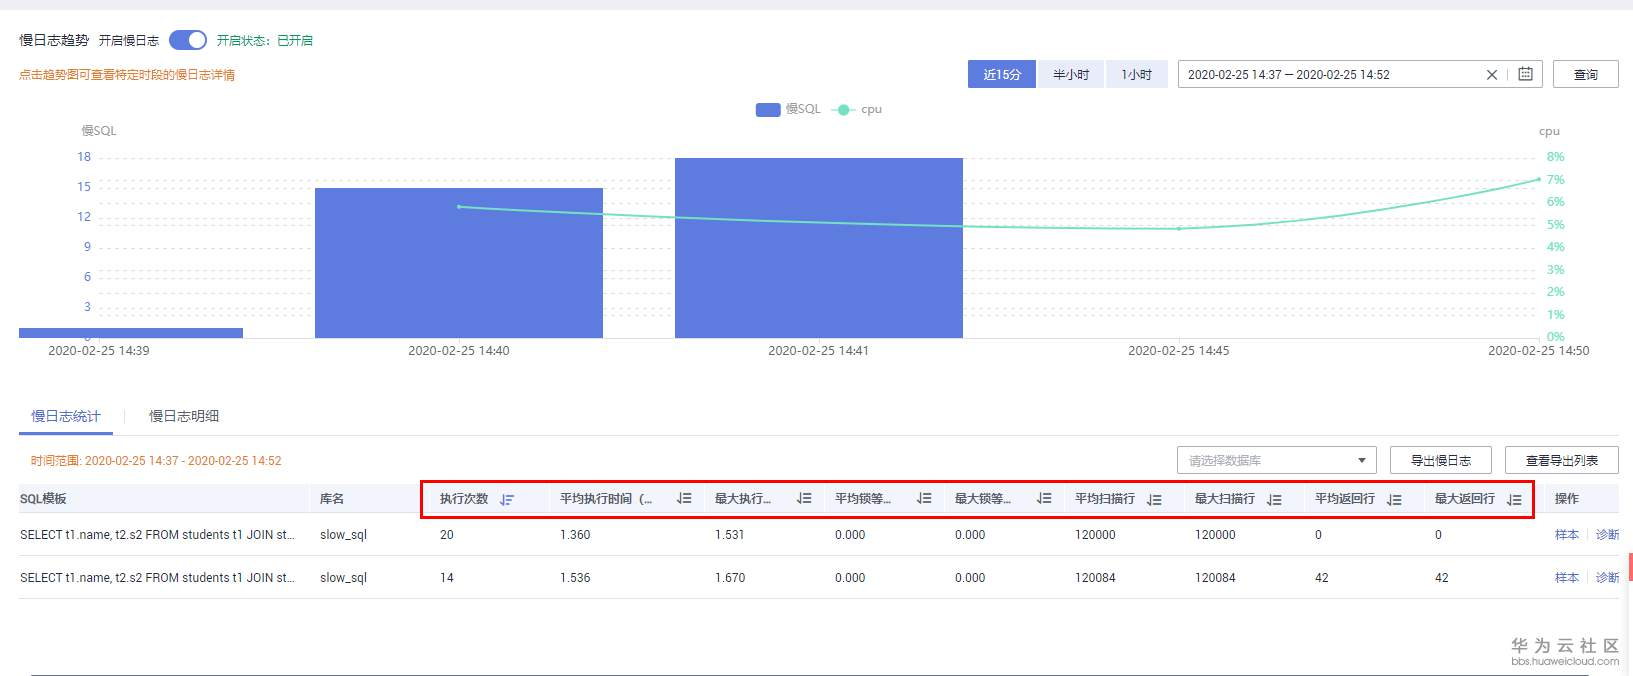Click the 导出慢日志 button
1633x676 pixels.
click(1441, 460)
